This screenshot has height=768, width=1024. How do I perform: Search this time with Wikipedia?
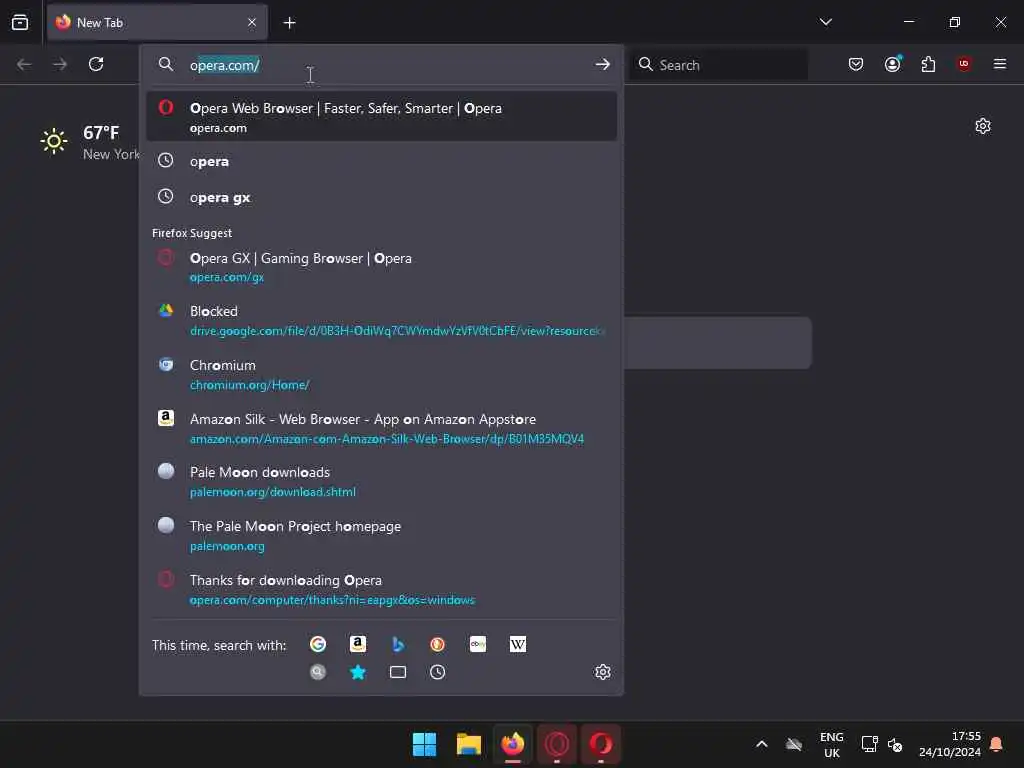pos(518,645)
